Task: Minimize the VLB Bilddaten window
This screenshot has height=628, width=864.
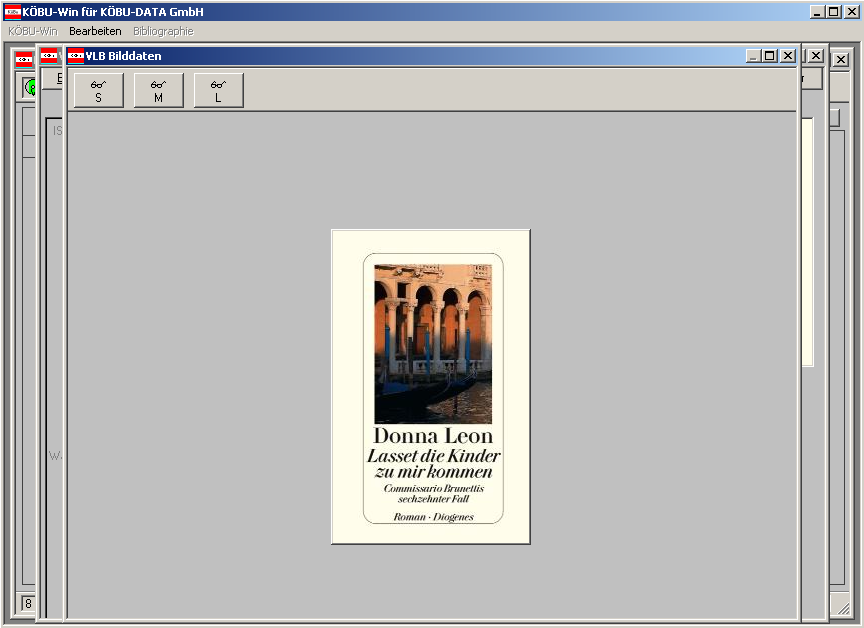Action: coord(753,56)
